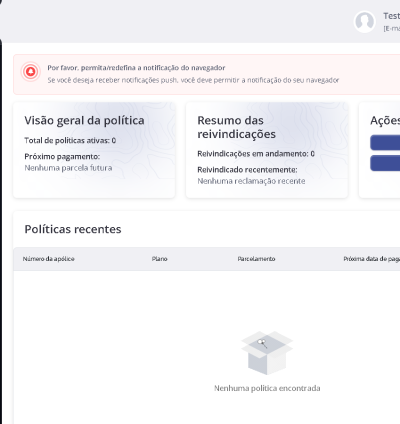The width and height of the screenshot is (400, 424).
Task: Open the first blue action button
Action: 385,143
